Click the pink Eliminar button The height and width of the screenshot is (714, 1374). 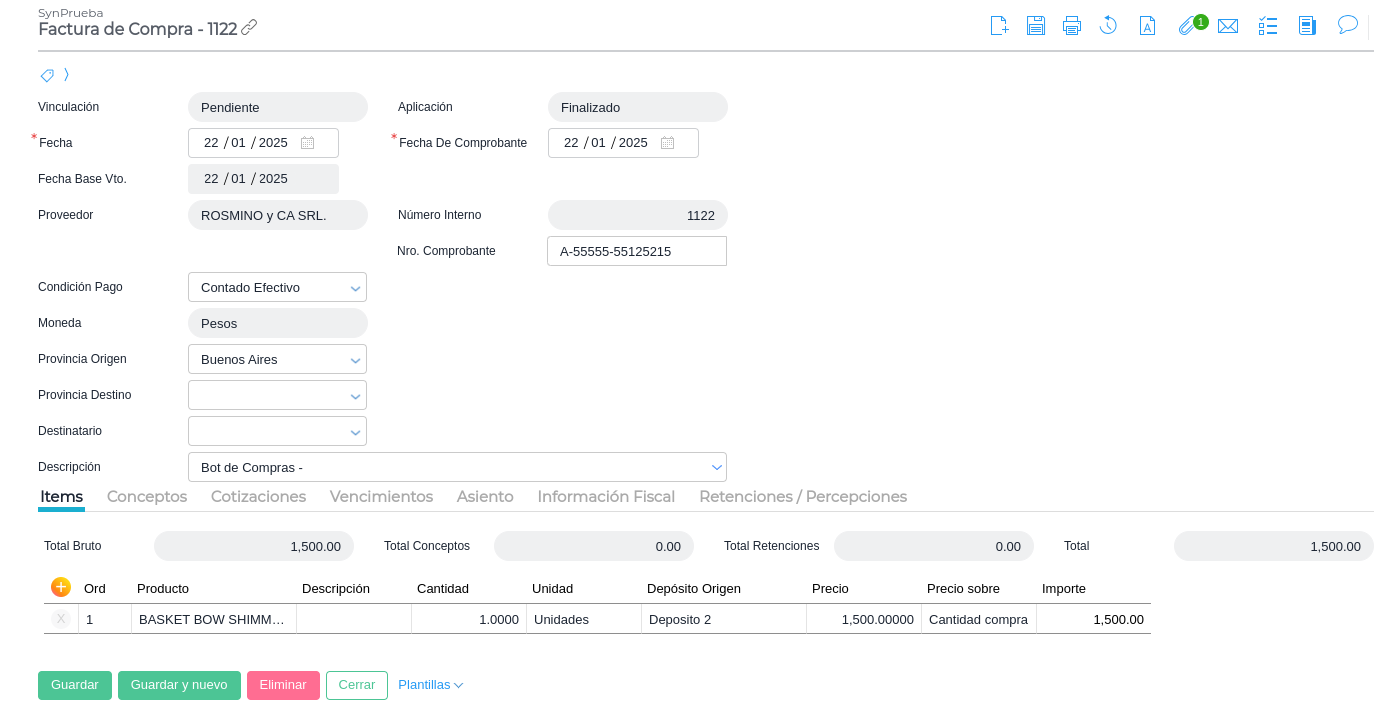point(283,685)
